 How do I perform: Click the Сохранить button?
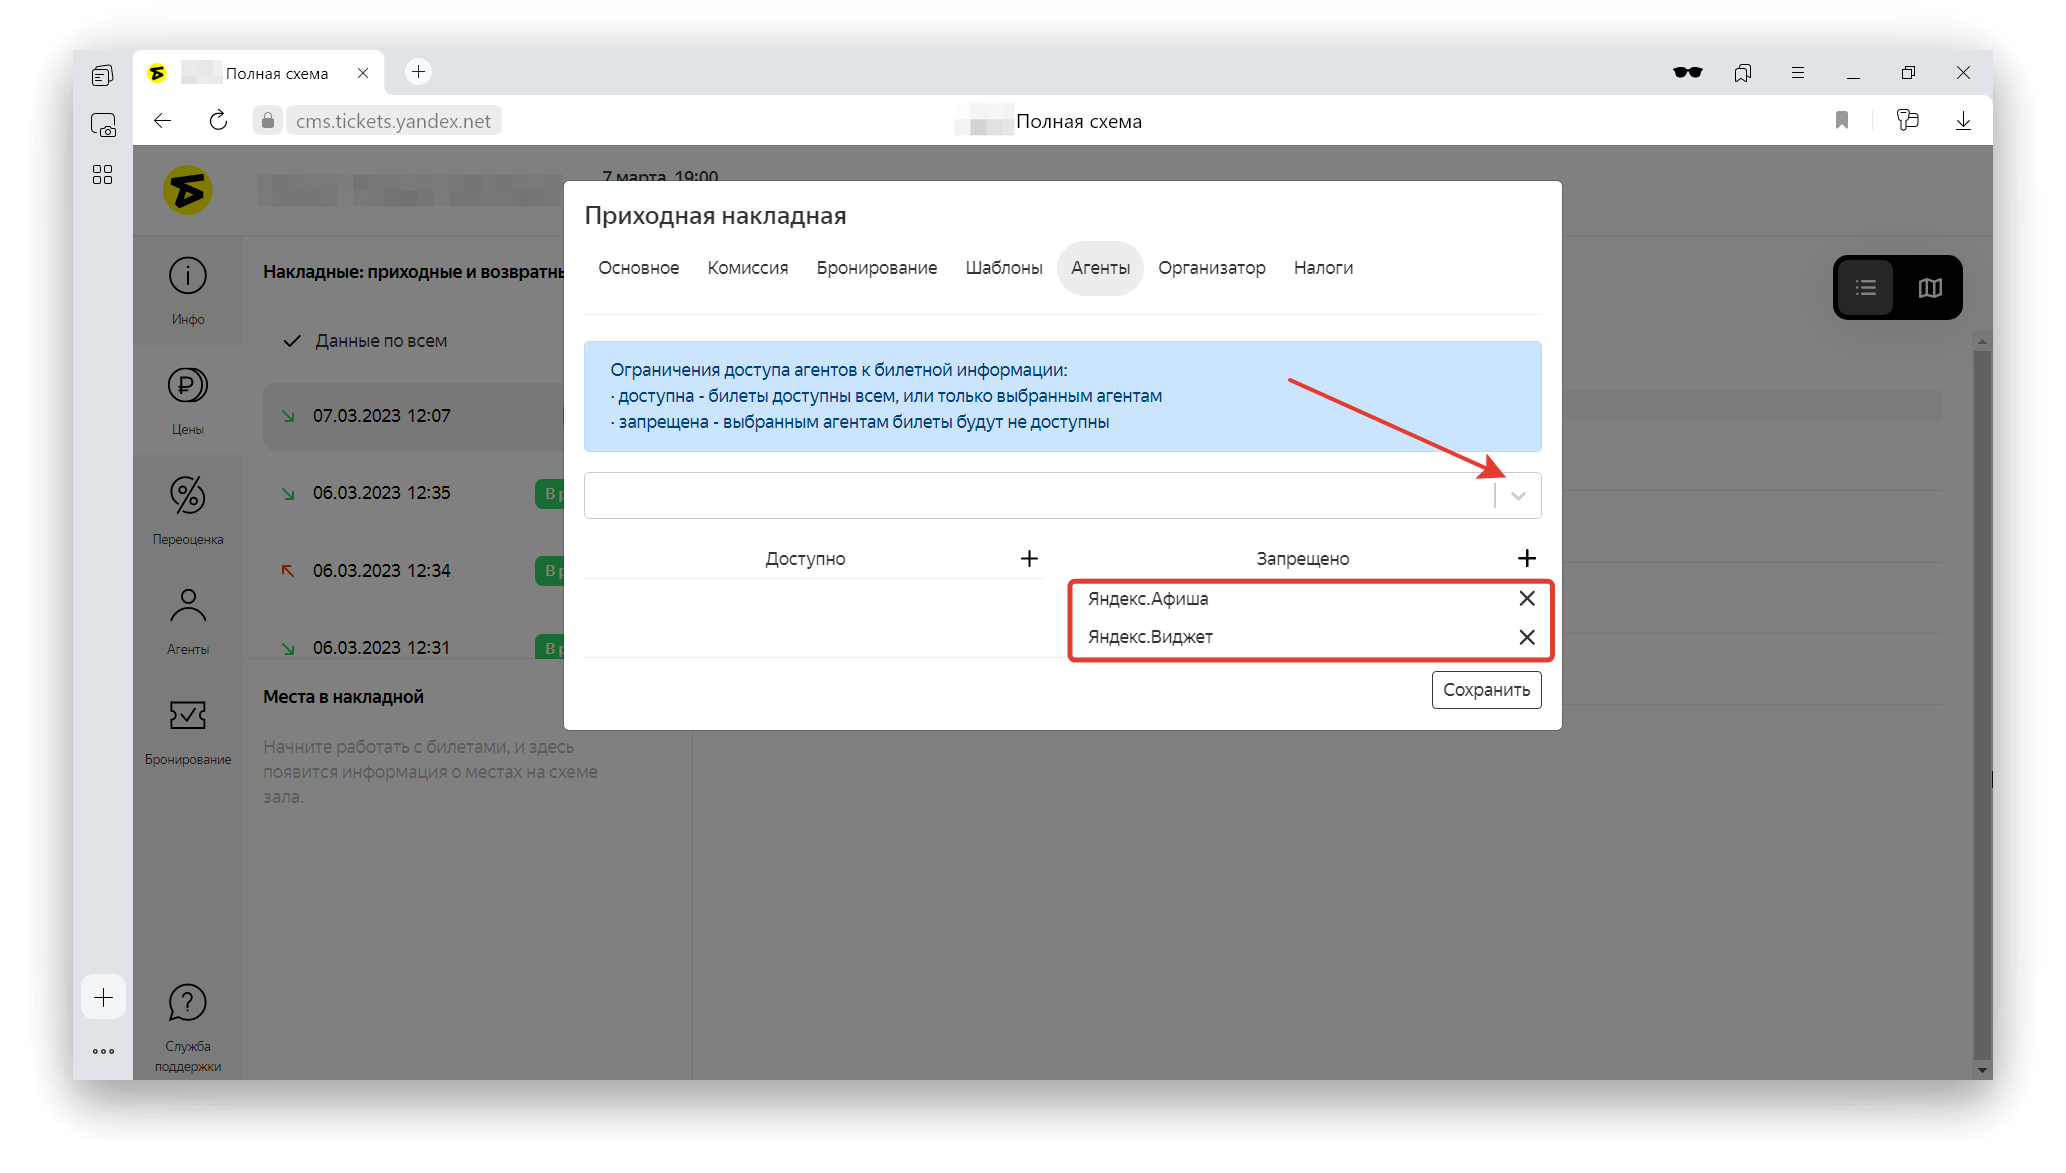coord(1486,690)
